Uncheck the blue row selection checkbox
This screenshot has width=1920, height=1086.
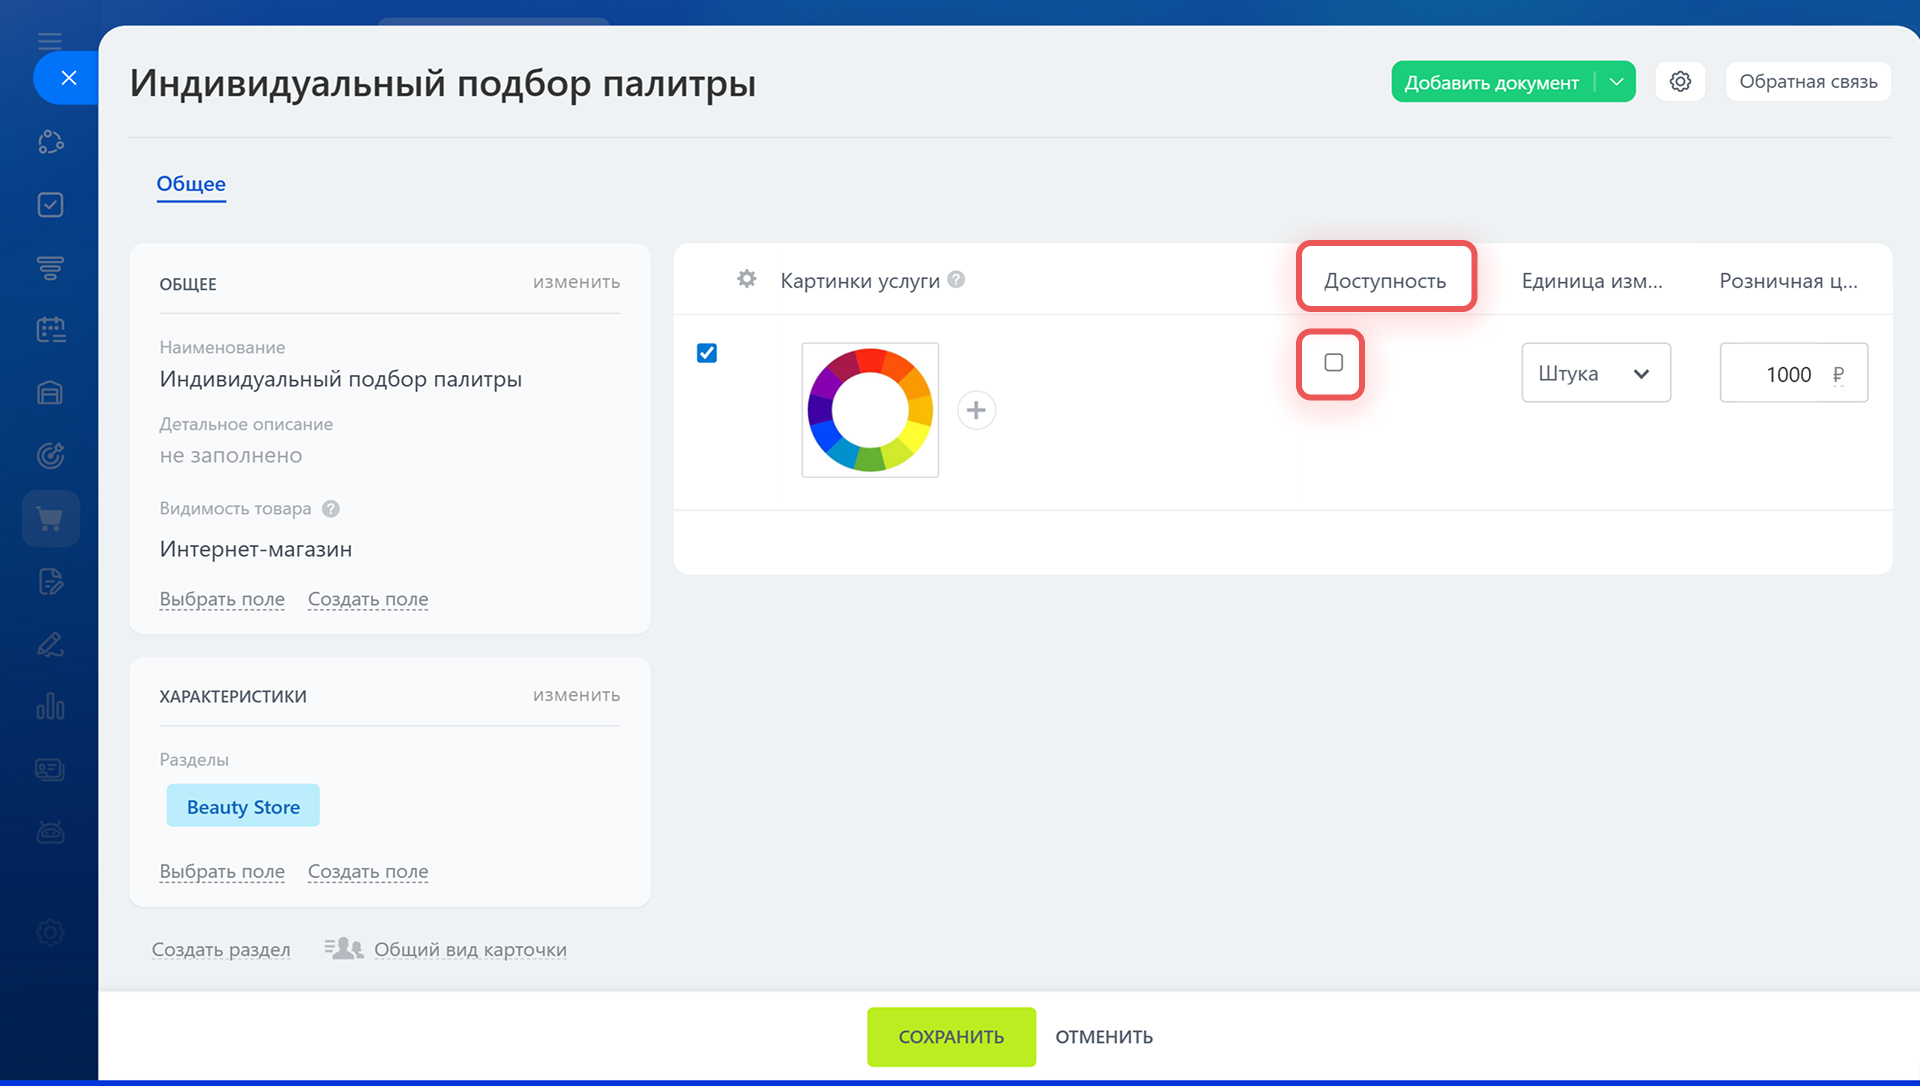pos(707,353)
